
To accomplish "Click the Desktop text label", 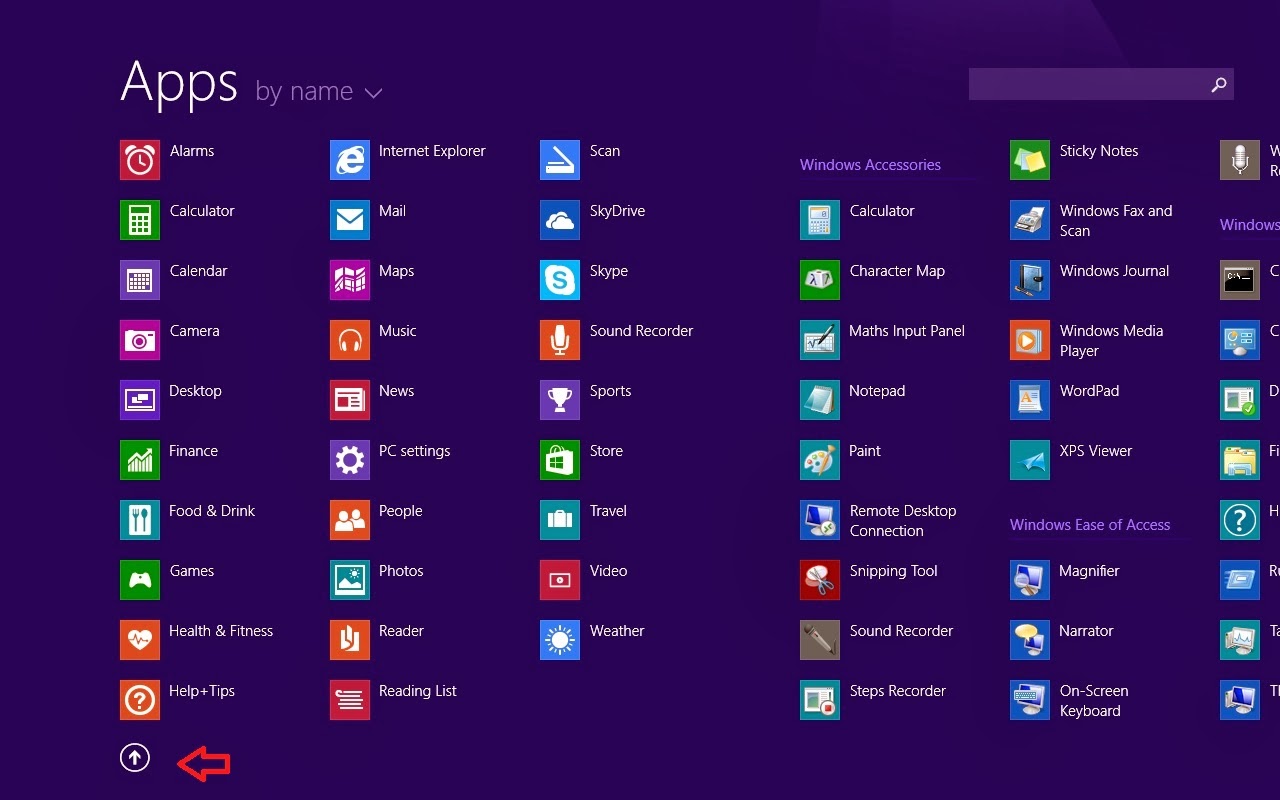I will pyautogui.click(x=195, y=391).
